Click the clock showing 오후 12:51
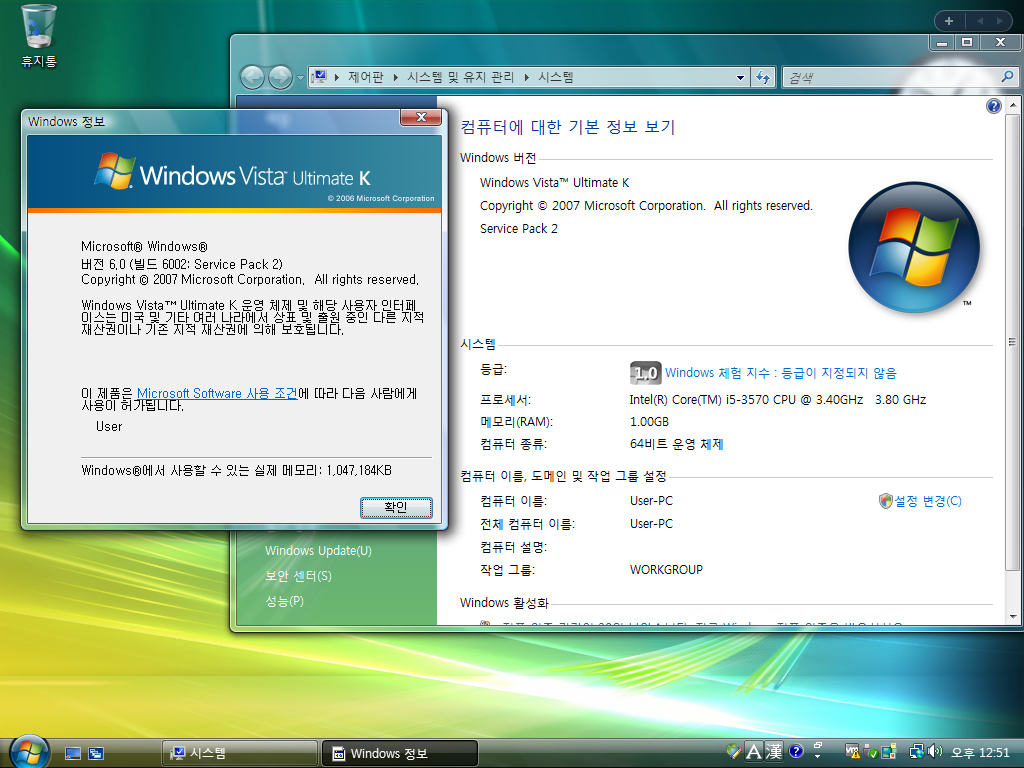This screenshot has width=1024, height=768. coord(980,752)
